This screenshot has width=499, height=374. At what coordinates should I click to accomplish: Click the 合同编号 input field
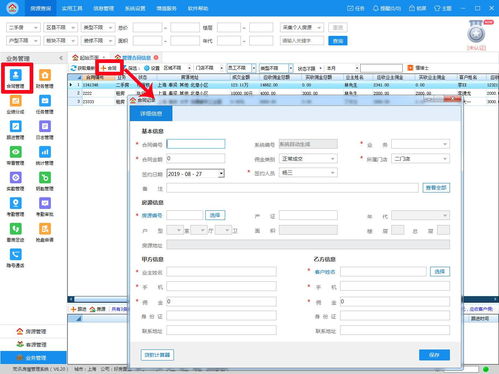click(x=196, y=144)
